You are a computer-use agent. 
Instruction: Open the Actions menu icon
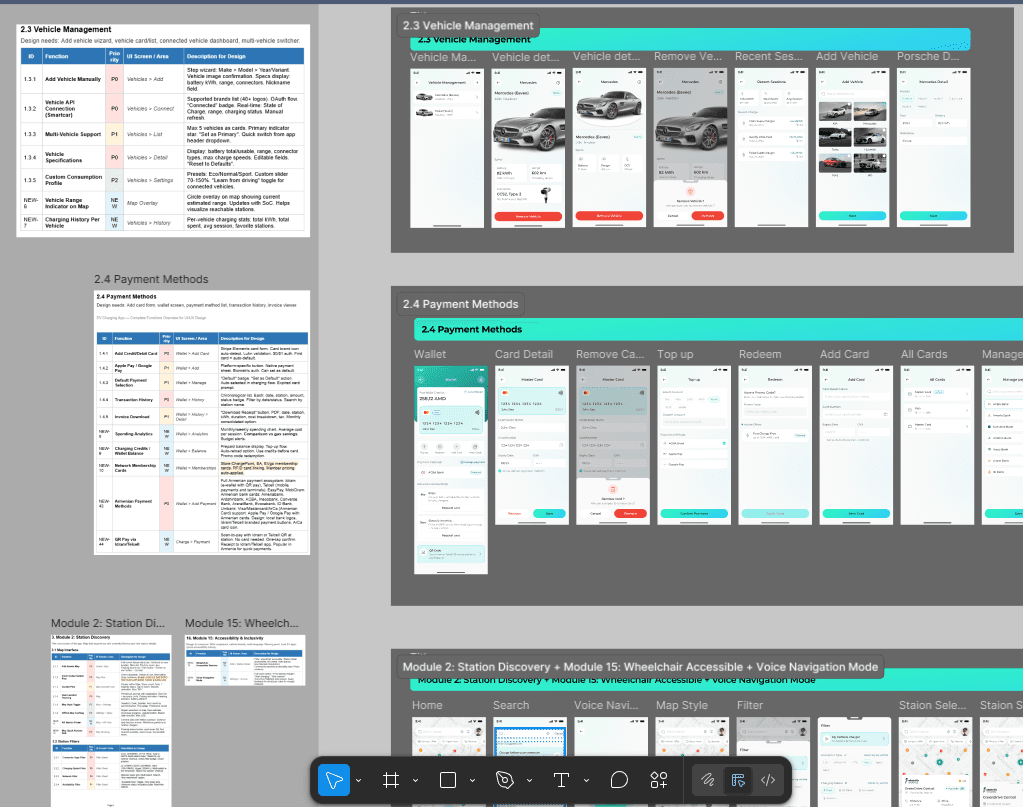point(659,780)
